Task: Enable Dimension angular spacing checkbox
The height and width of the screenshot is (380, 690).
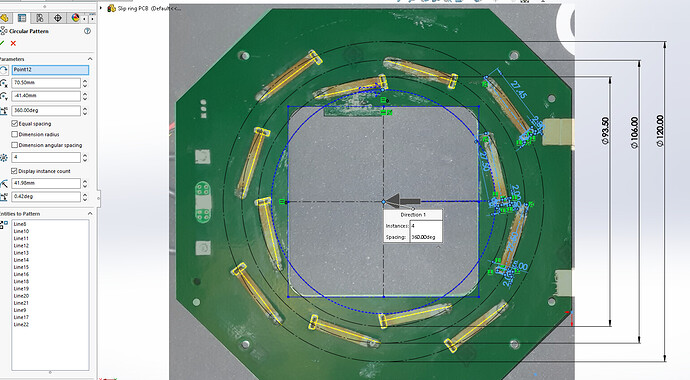Action: pyautogui.click(x=15, y=145)
